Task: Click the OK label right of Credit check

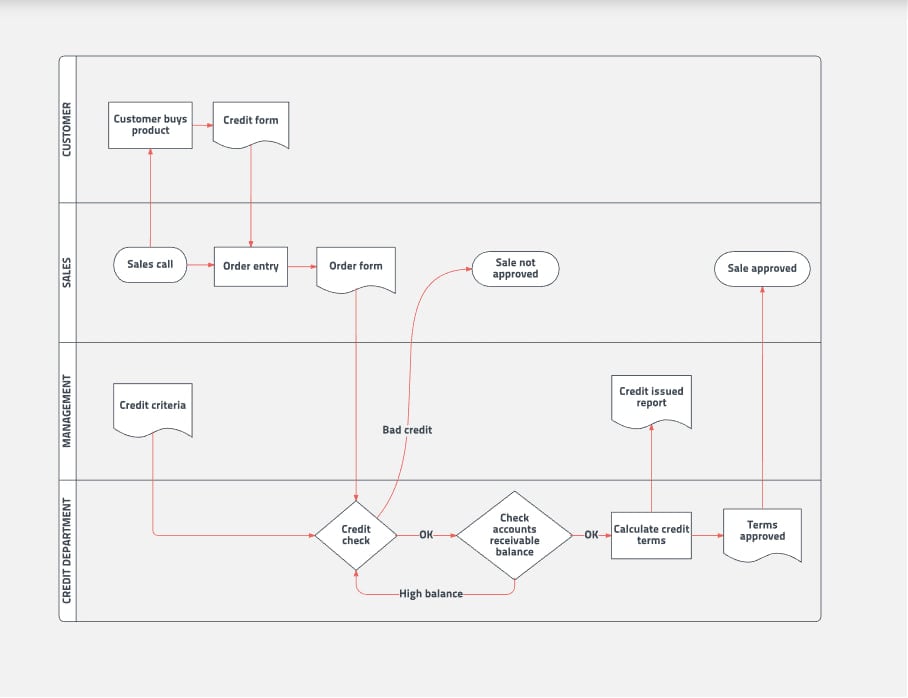Action: (426, 535)
